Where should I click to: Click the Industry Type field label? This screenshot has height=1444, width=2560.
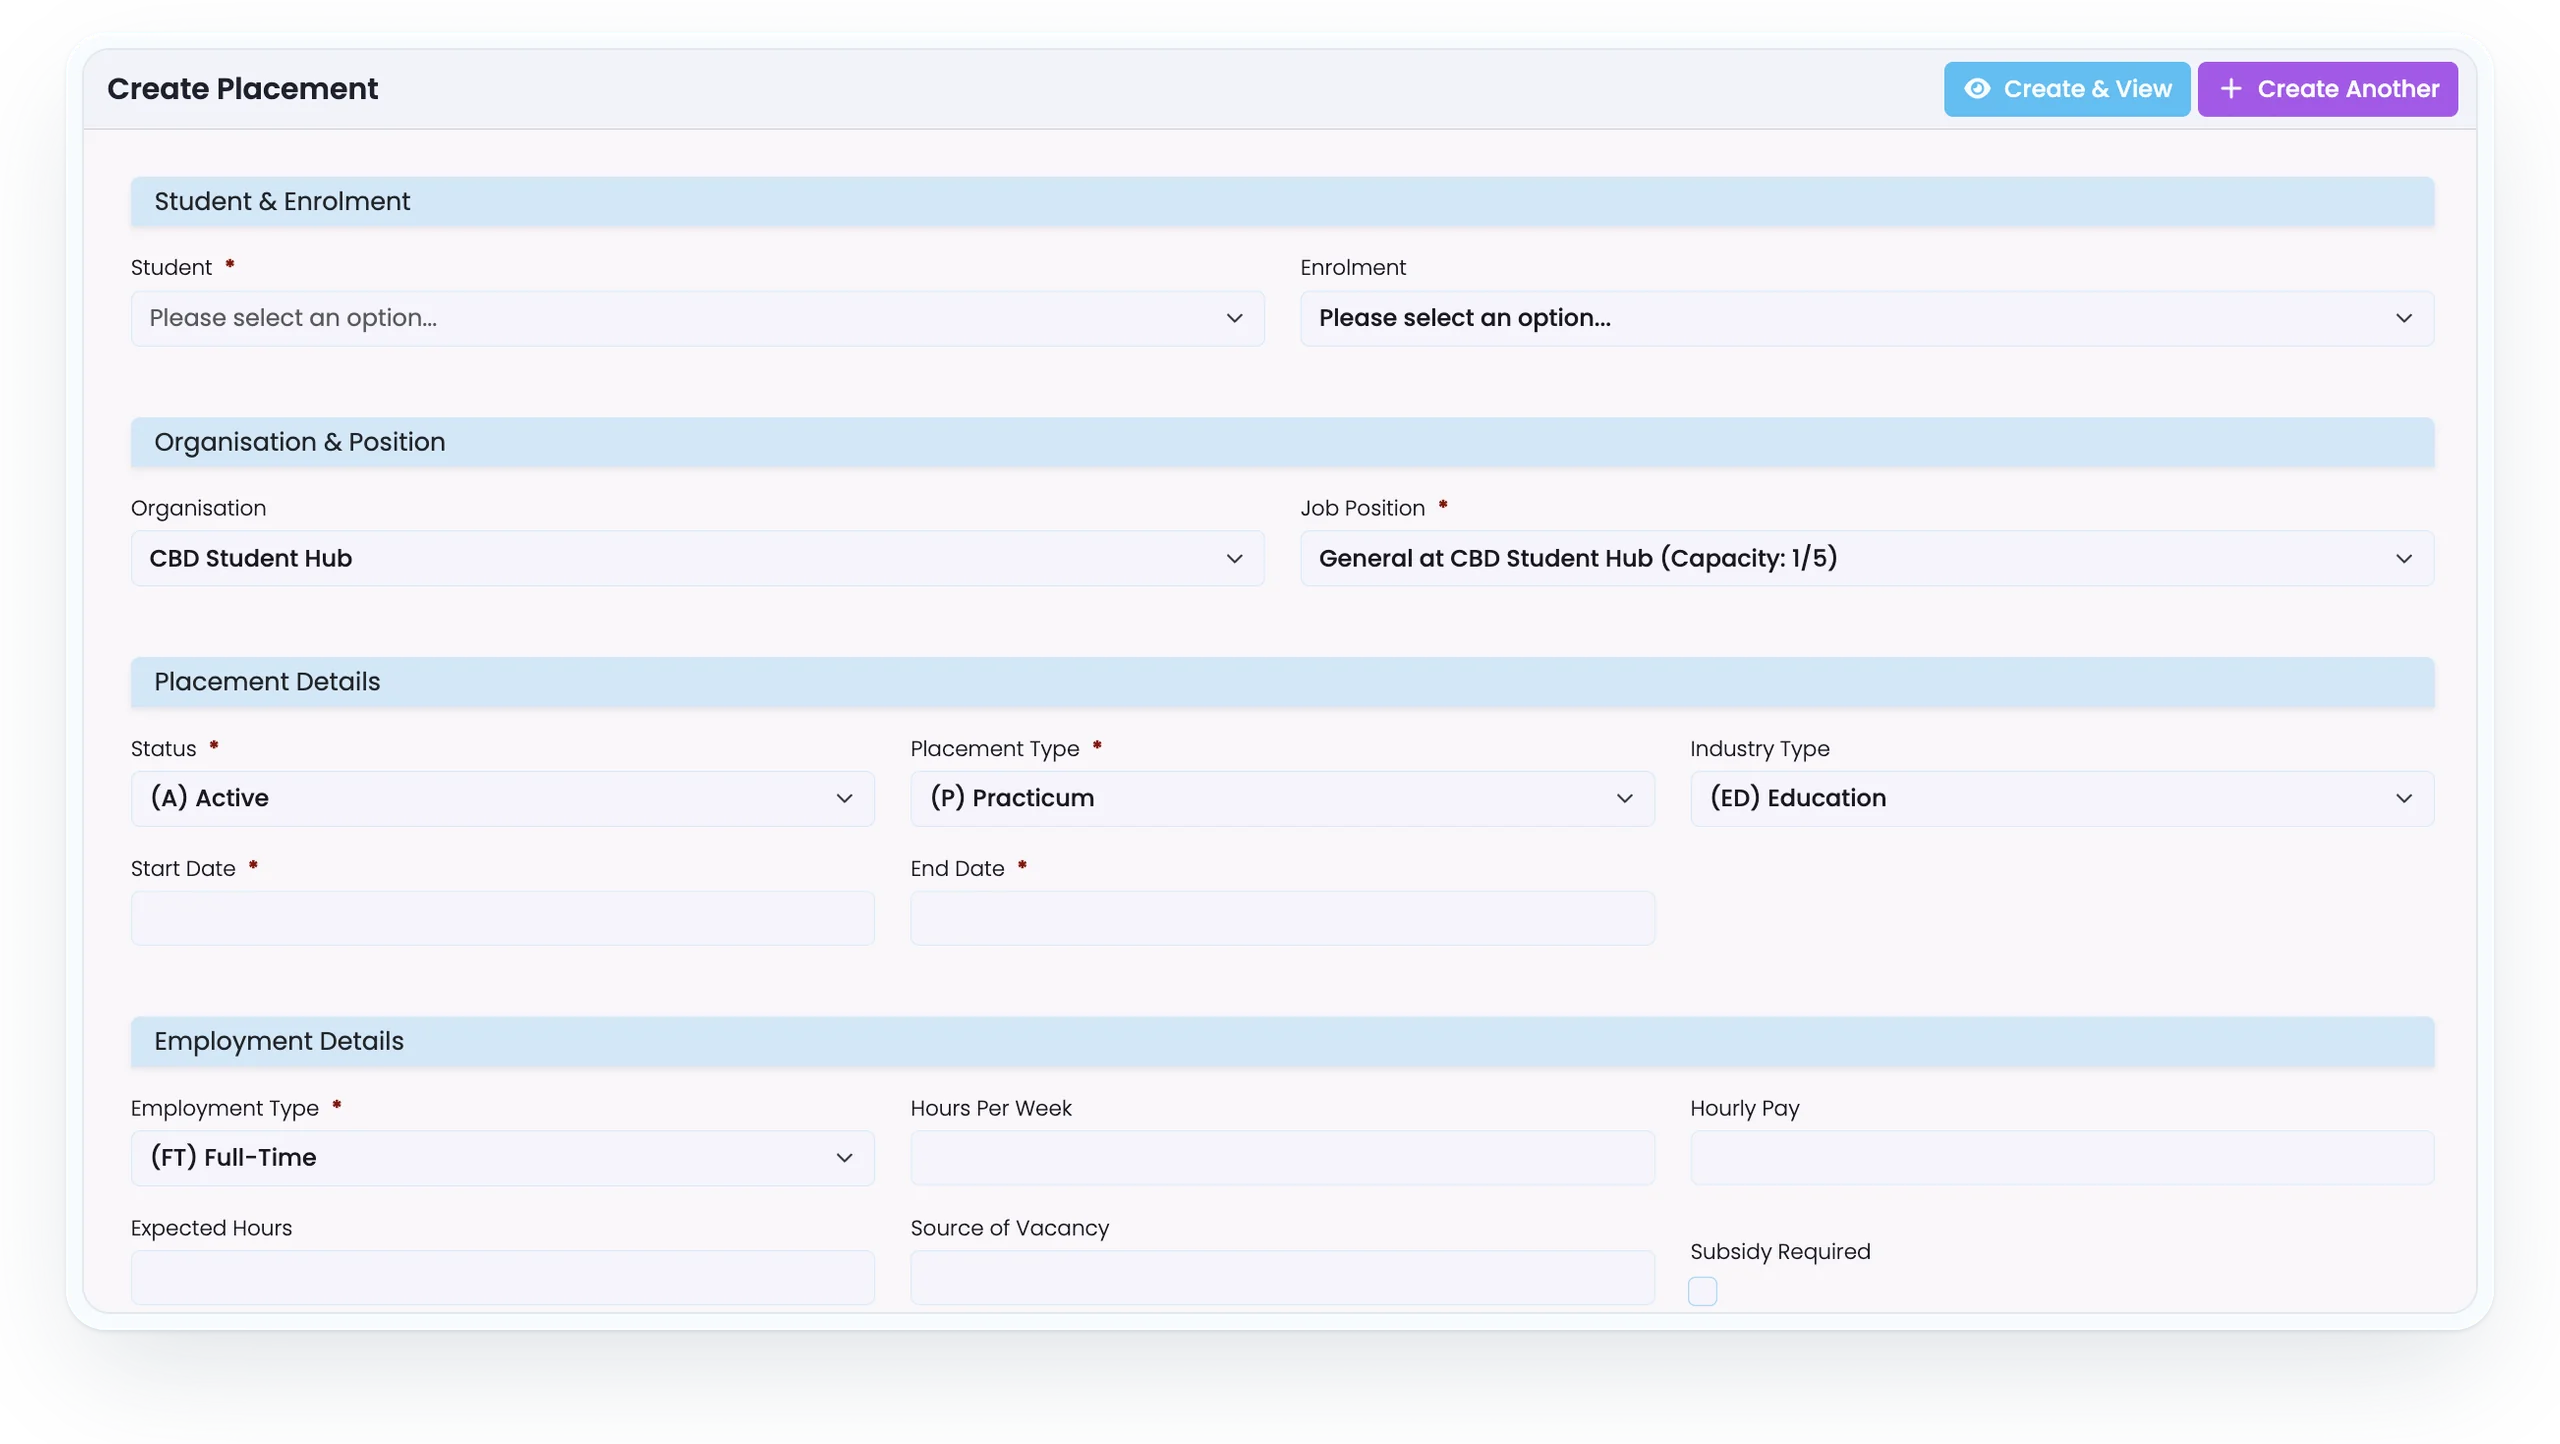pos(1759,748)
